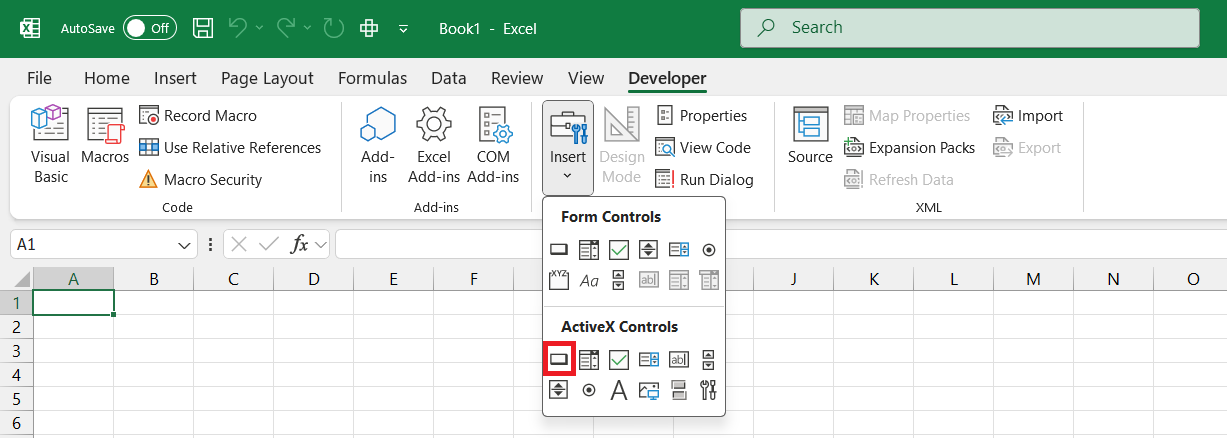Insert the ActiveX Image control
The height and width of the screenshot is (438, 1227).
(649, 390)
